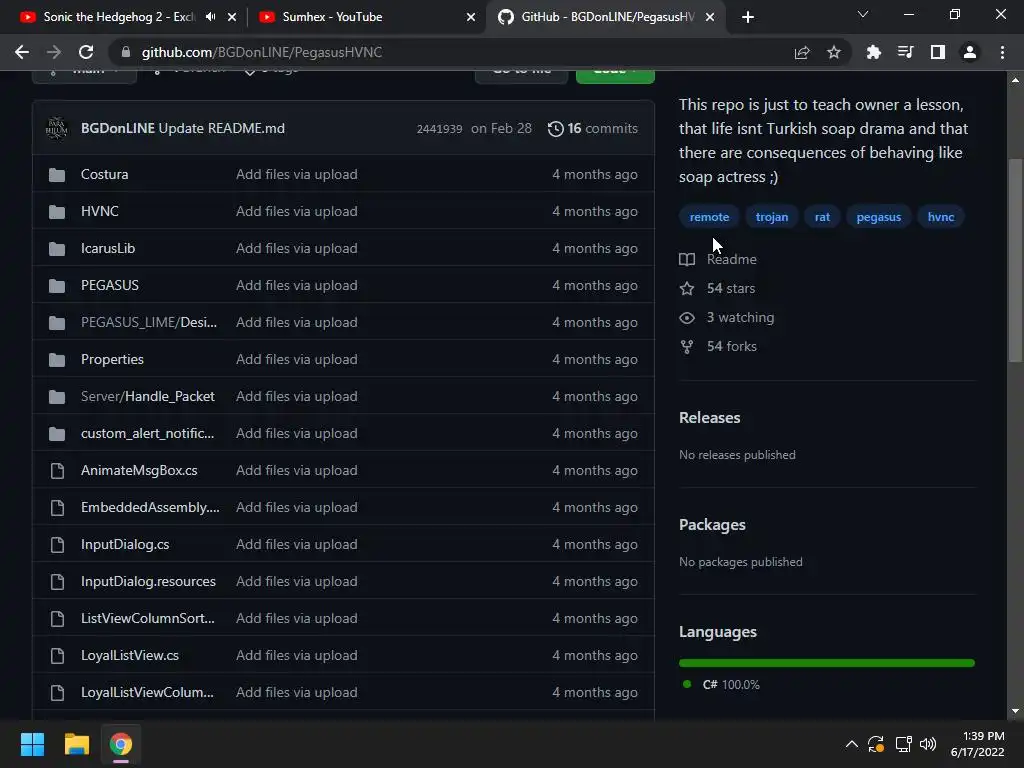Click the page vertical scrollbar thumb
This screenshot has width=1024, height=768.
coord(1015,260)
